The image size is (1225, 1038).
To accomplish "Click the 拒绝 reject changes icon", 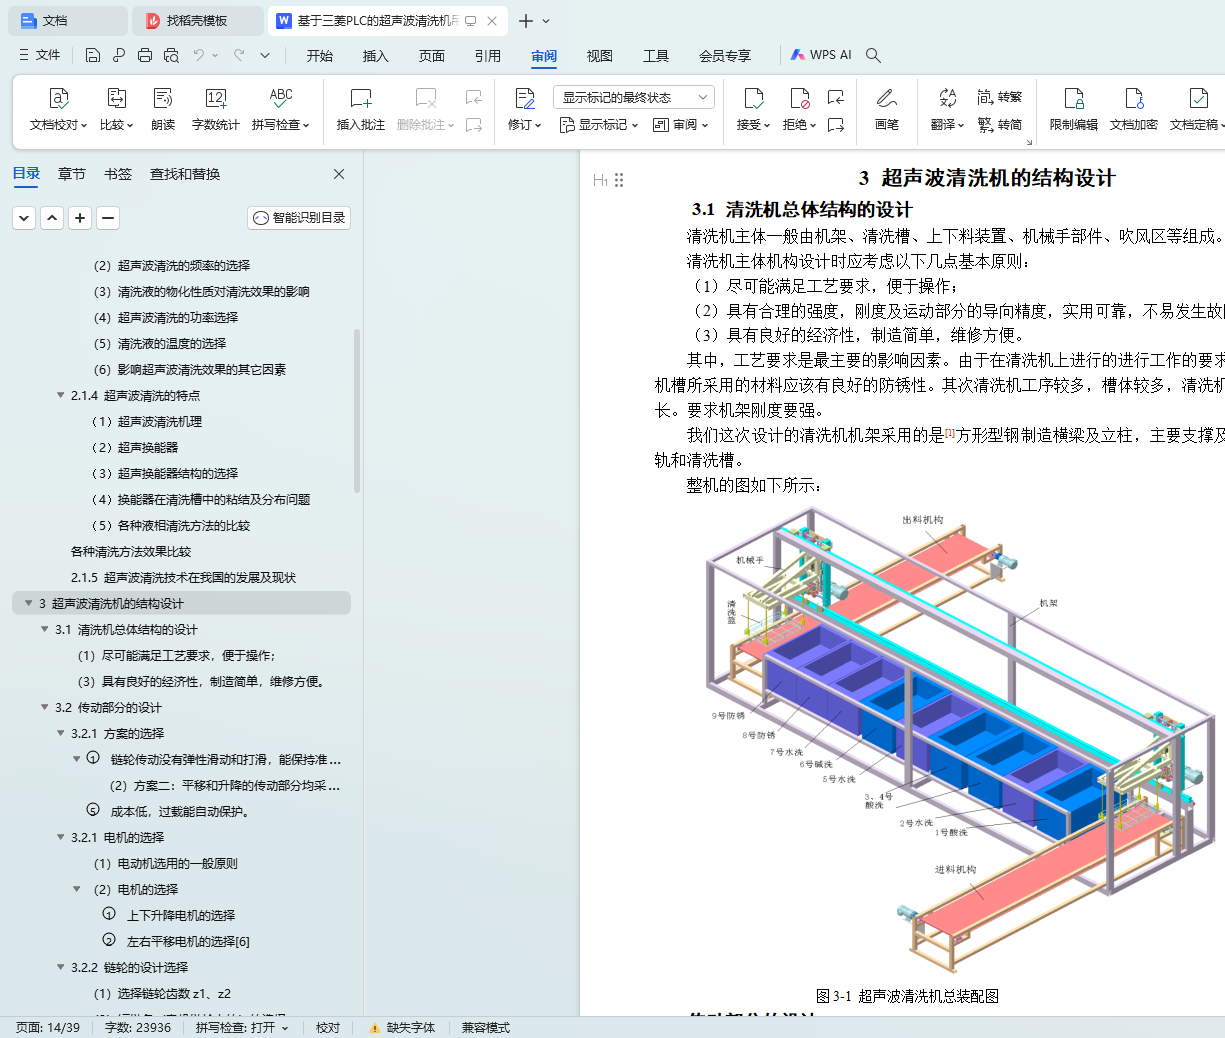I will (x=799, y=99).
